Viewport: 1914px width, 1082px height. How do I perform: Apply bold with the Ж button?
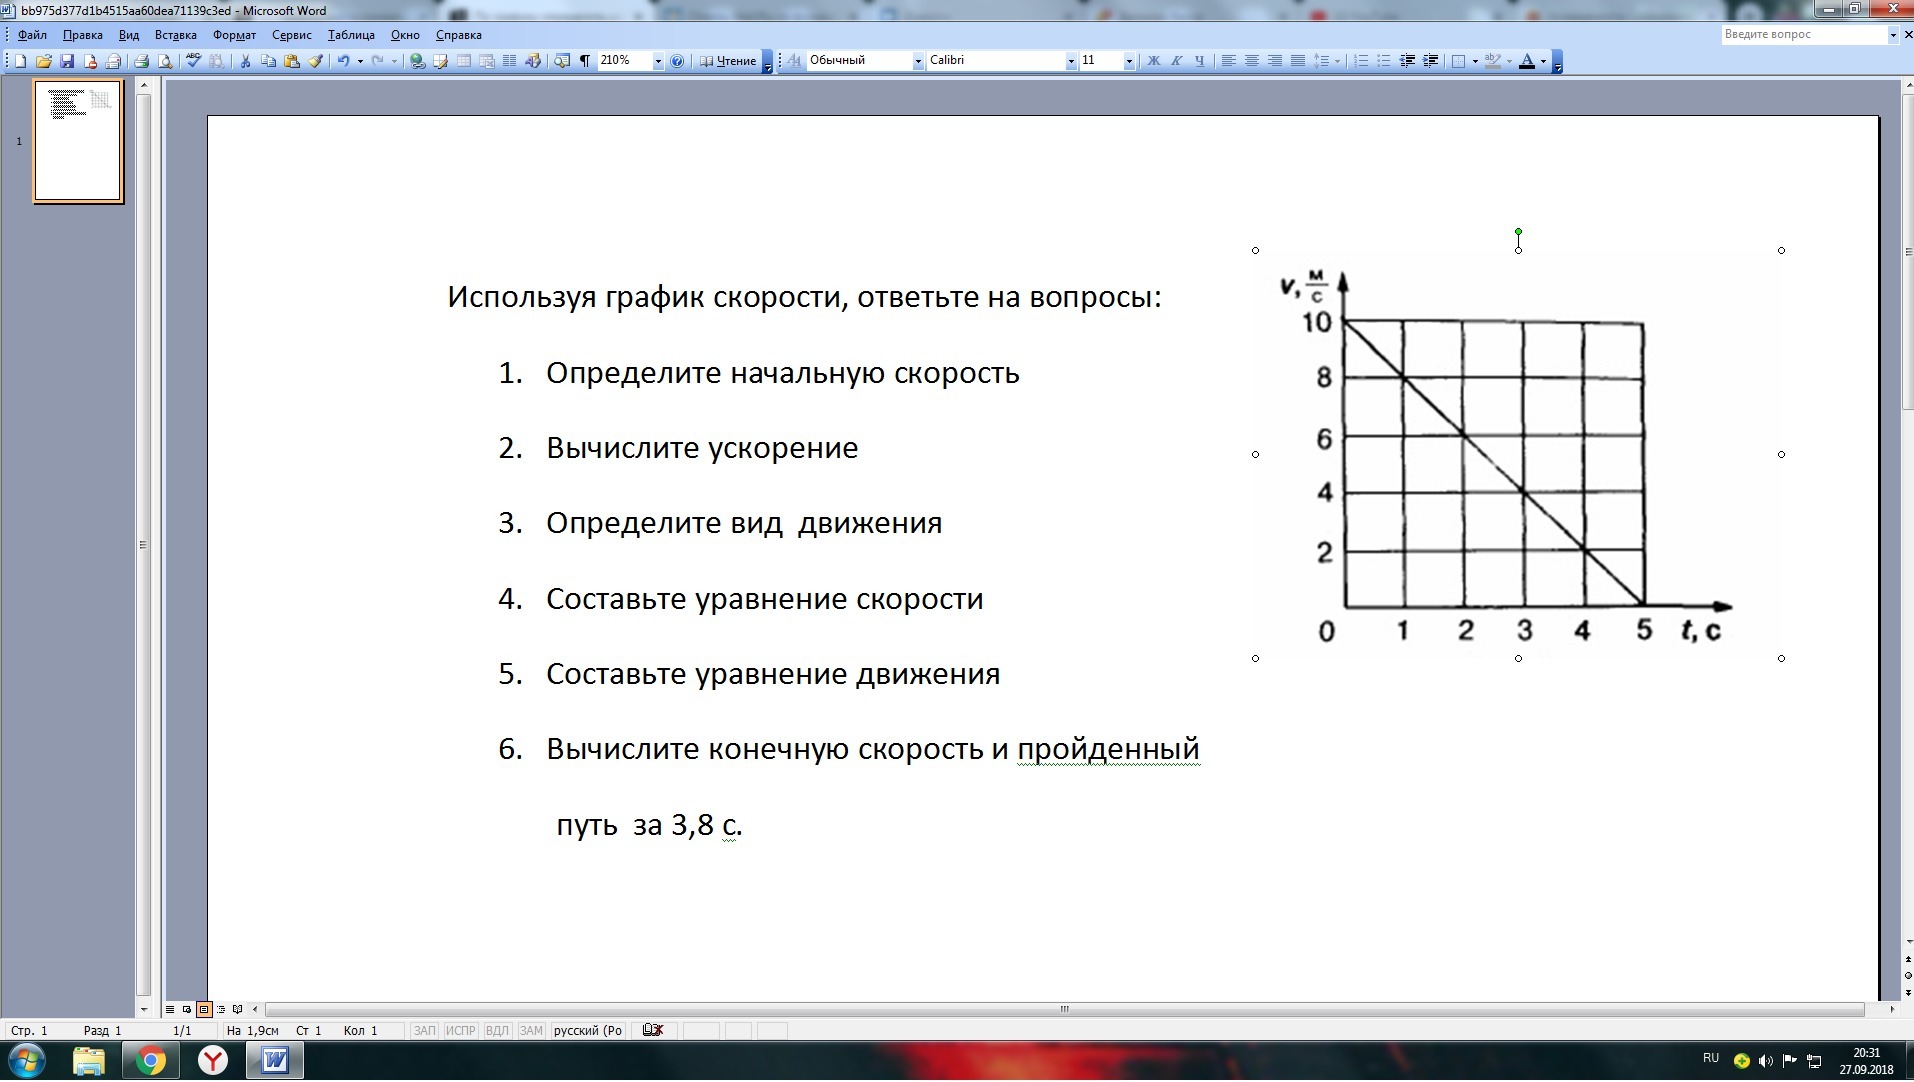point(1153,61)
